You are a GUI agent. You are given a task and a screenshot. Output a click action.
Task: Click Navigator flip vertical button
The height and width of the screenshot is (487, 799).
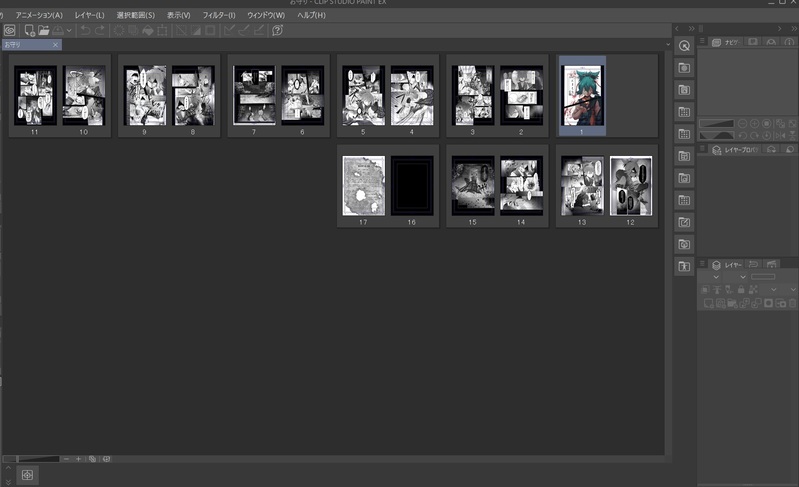pyautogui.click(x=792, y=136)
